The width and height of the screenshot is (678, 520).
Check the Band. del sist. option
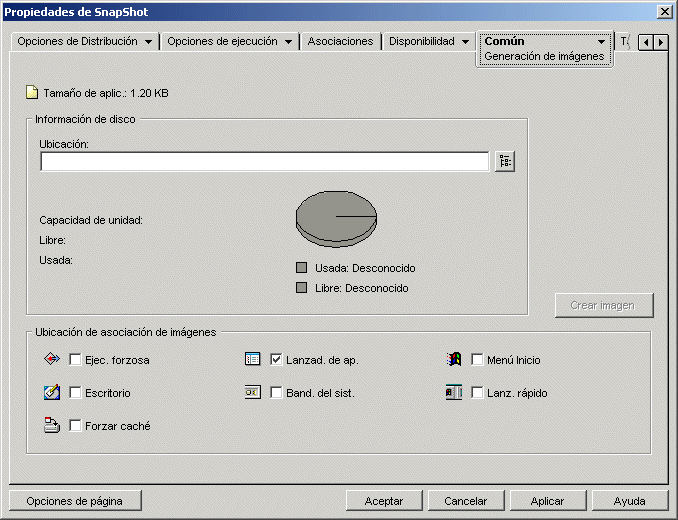coord(276,392)
